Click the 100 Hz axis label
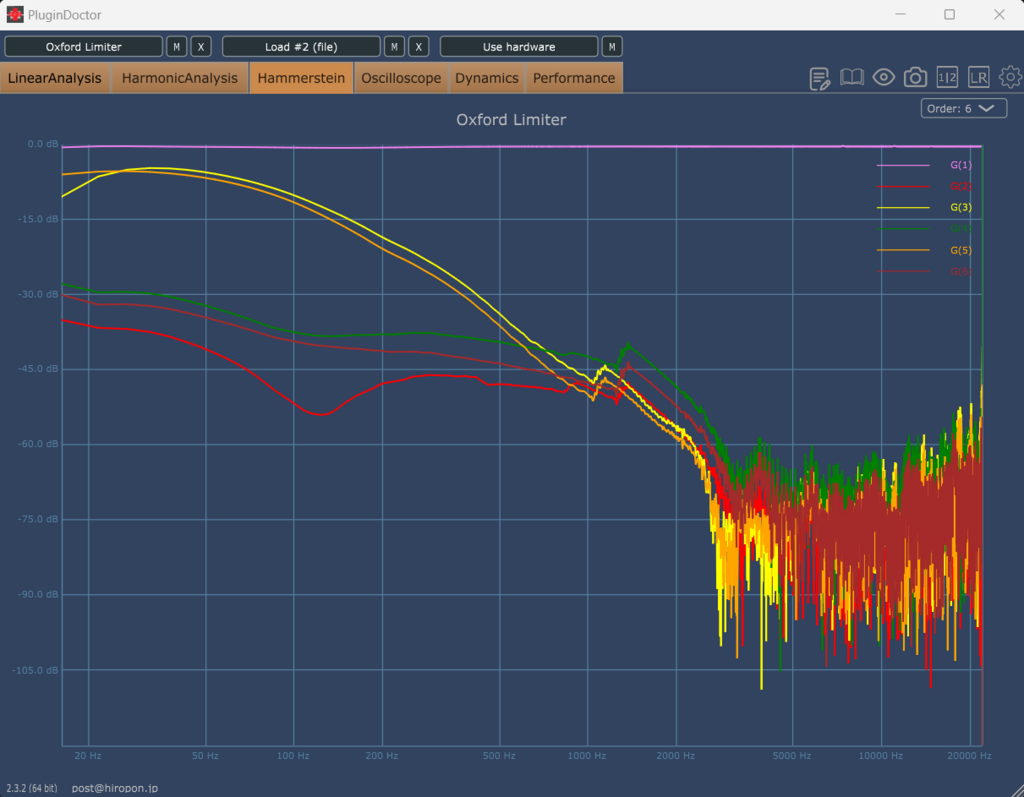 [293, 756]
